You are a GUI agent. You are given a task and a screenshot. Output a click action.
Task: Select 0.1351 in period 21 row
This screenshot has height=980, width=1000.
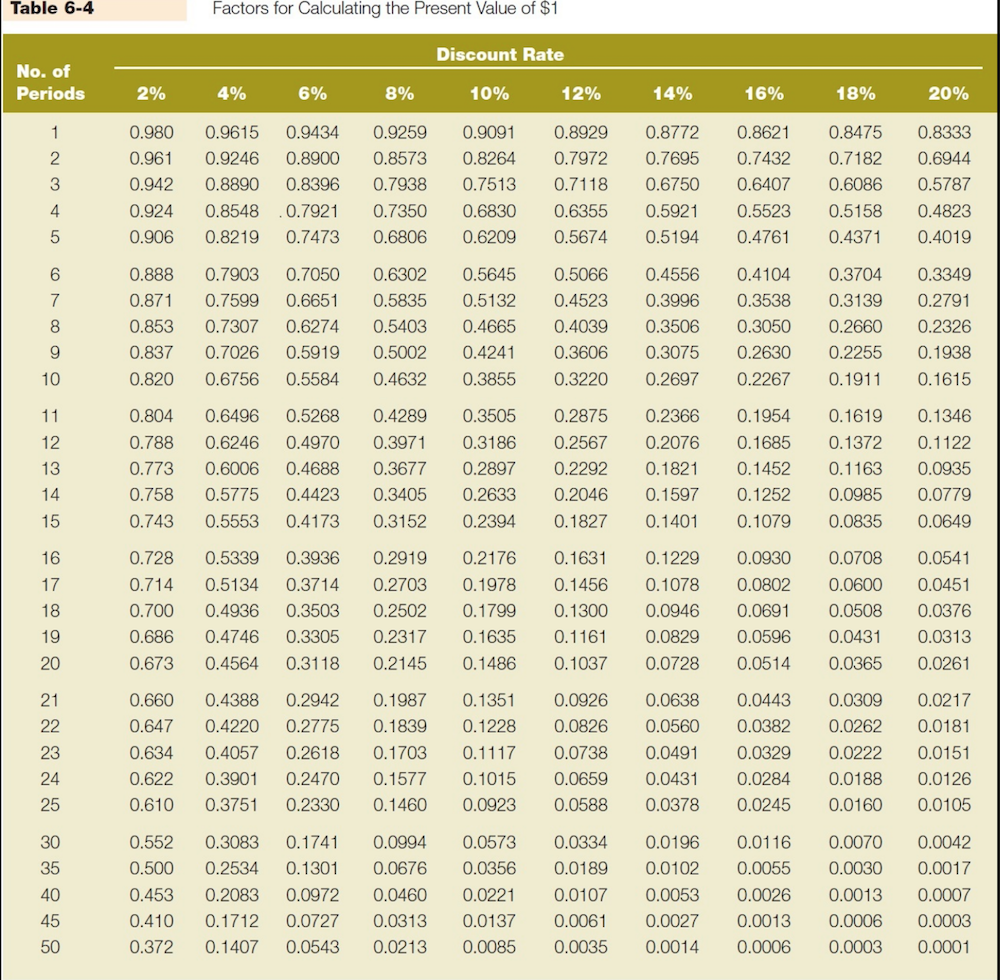click(489, 700)
